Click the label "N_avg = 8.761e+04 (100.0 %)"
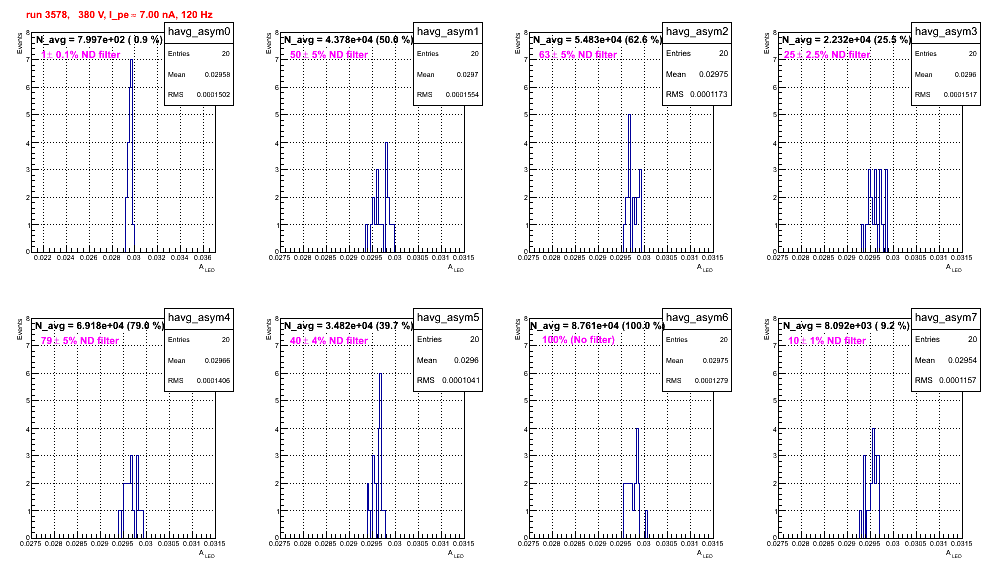The width and height of the screenshot is (996, 572). pos(597,325)
